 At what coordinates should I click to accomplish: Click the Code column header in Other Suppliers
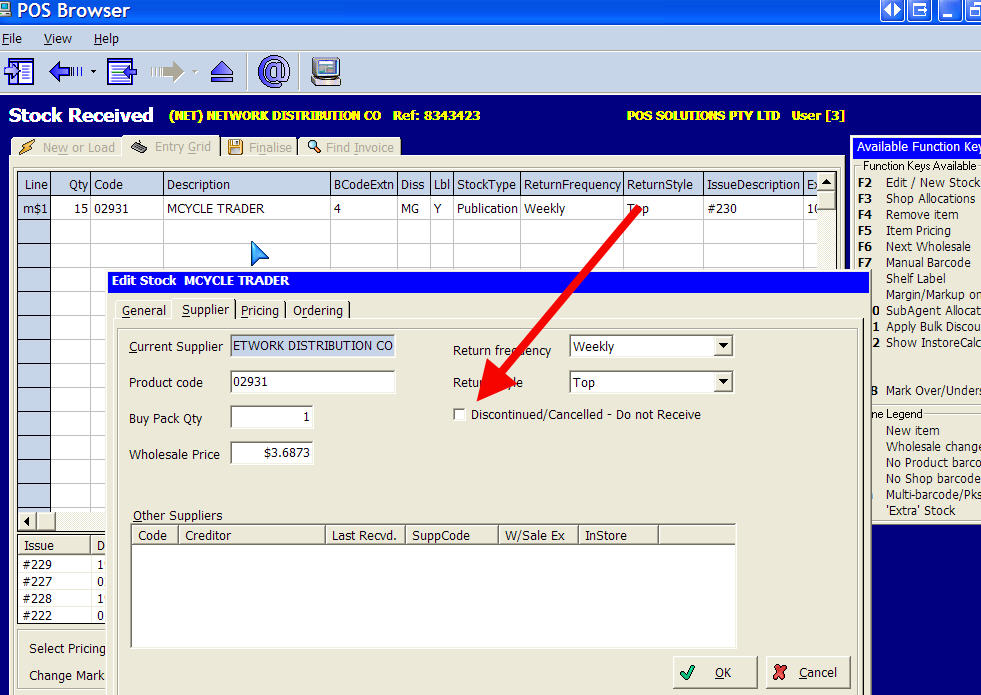pyautogui.click(x=154, y=535)
